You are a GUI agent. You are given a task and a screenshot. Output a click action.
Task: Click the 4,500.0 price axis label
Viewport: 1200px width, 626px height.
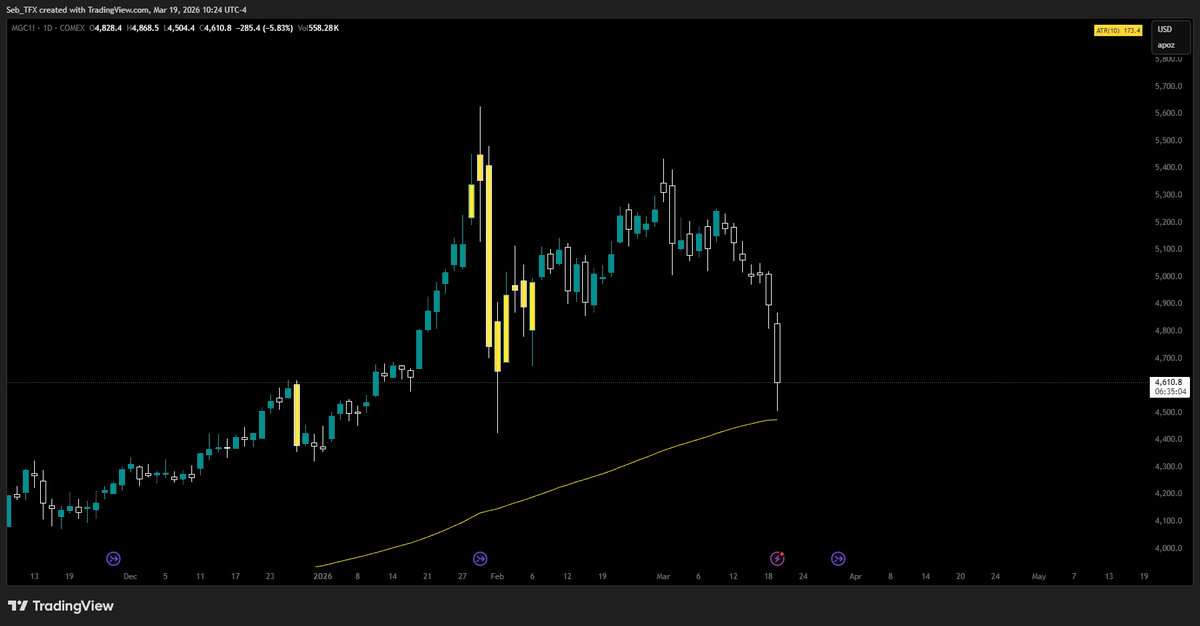[x=1170, y=412]
